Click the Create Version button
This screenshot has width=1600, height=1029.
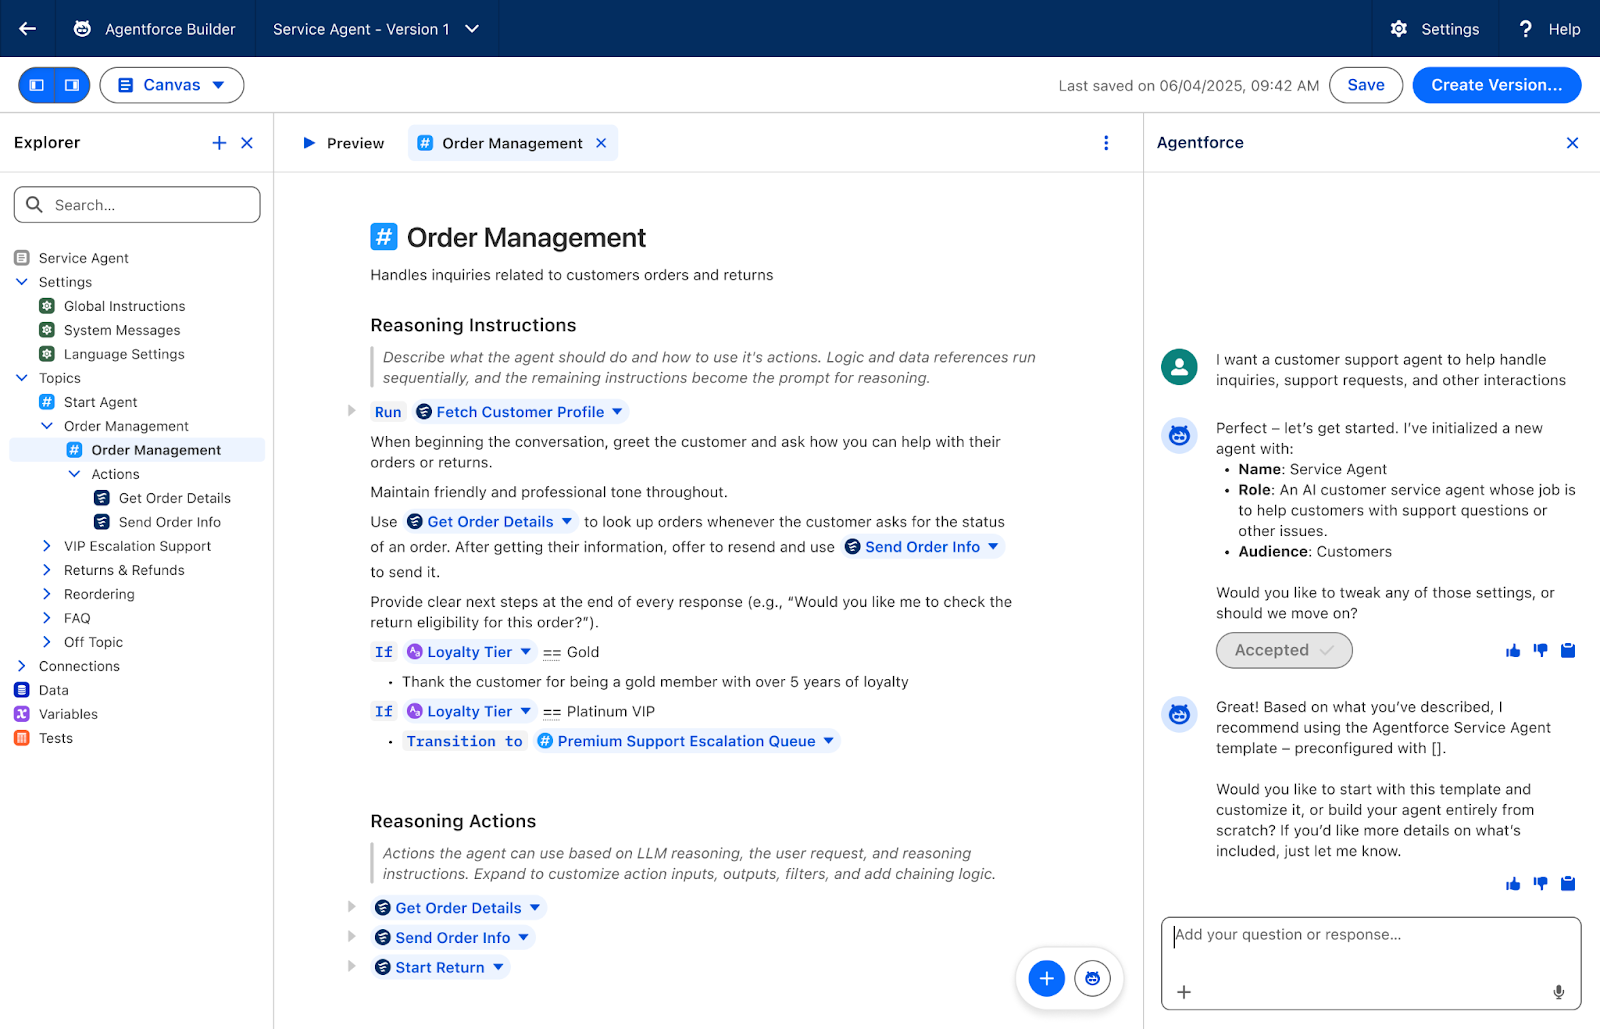click(x=1496, y=85)
